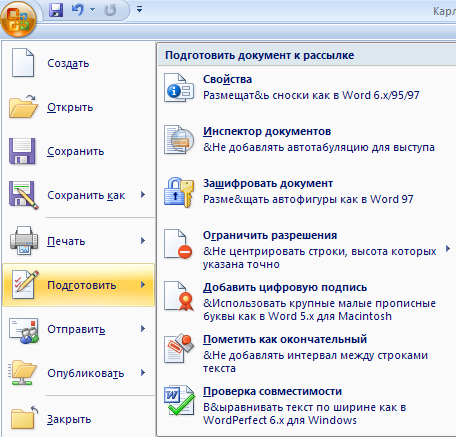Viewport: 456px width, 437px height.
Task: Select the Открыть menu item
Action: [x=79, y=107]
